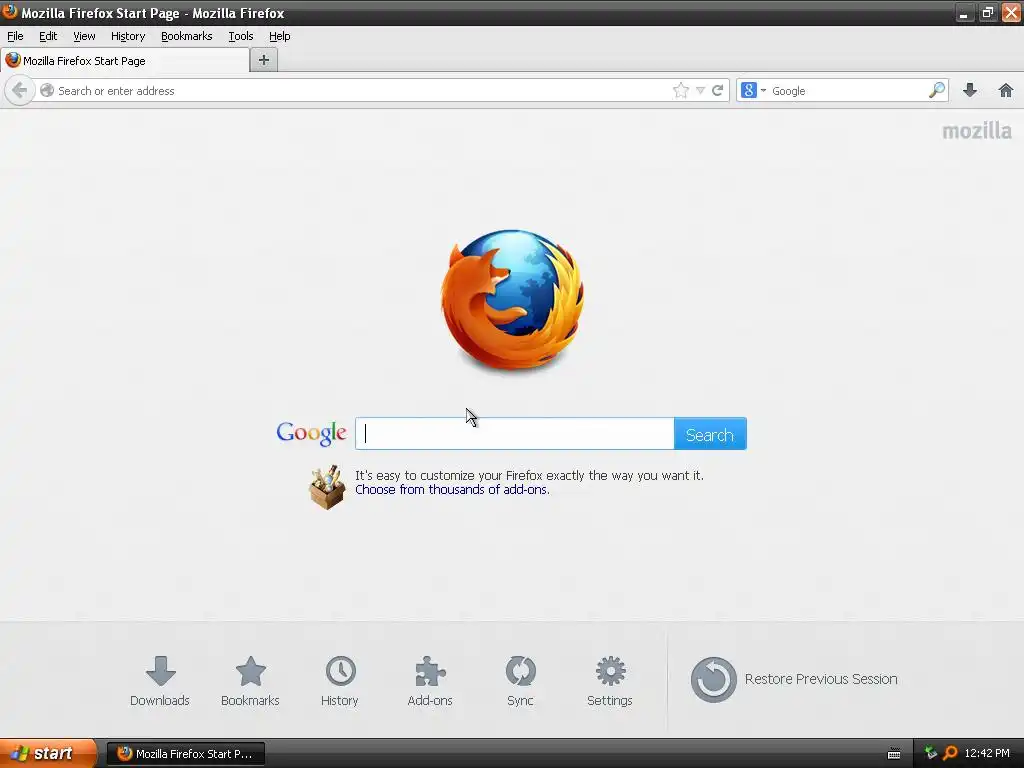Open the File menu

point(15,36)
